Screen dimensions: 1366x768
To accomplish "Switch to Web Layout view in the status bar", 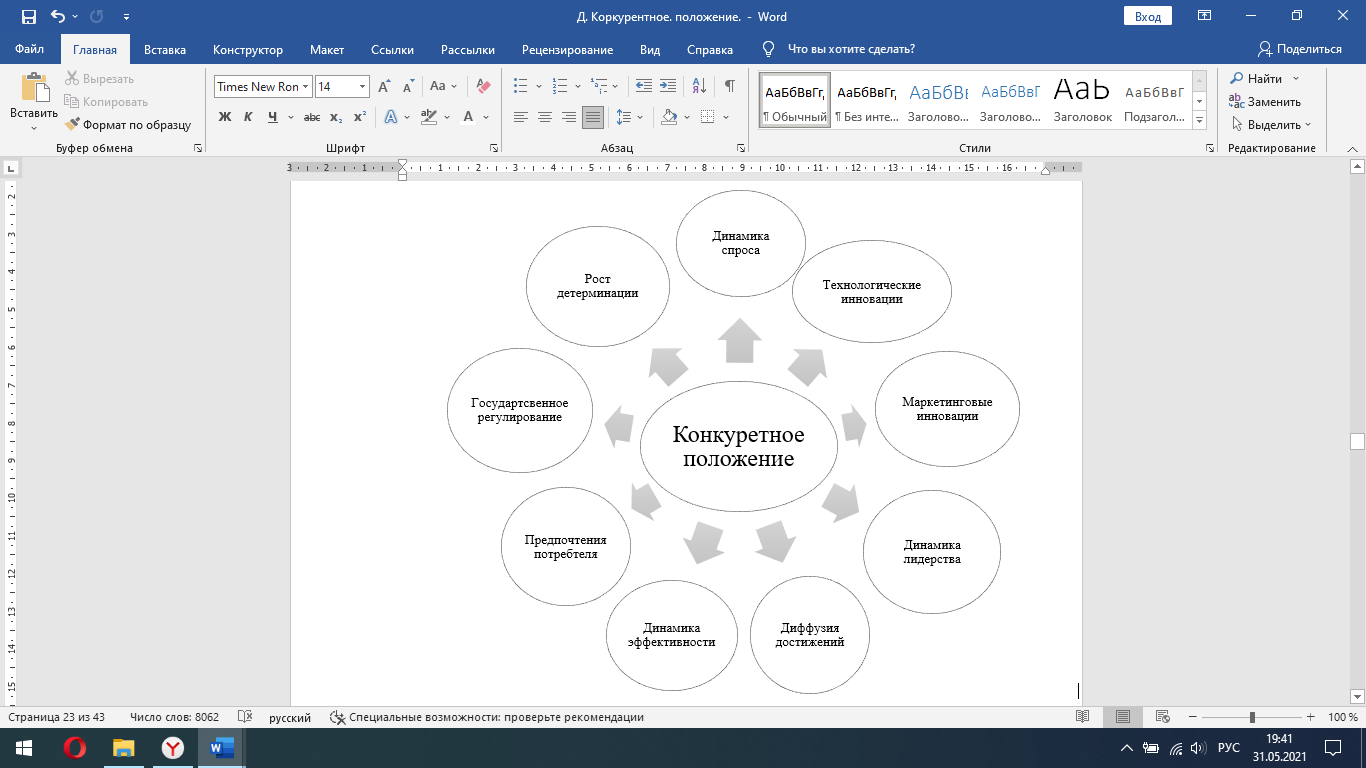I will point(1162,717).
